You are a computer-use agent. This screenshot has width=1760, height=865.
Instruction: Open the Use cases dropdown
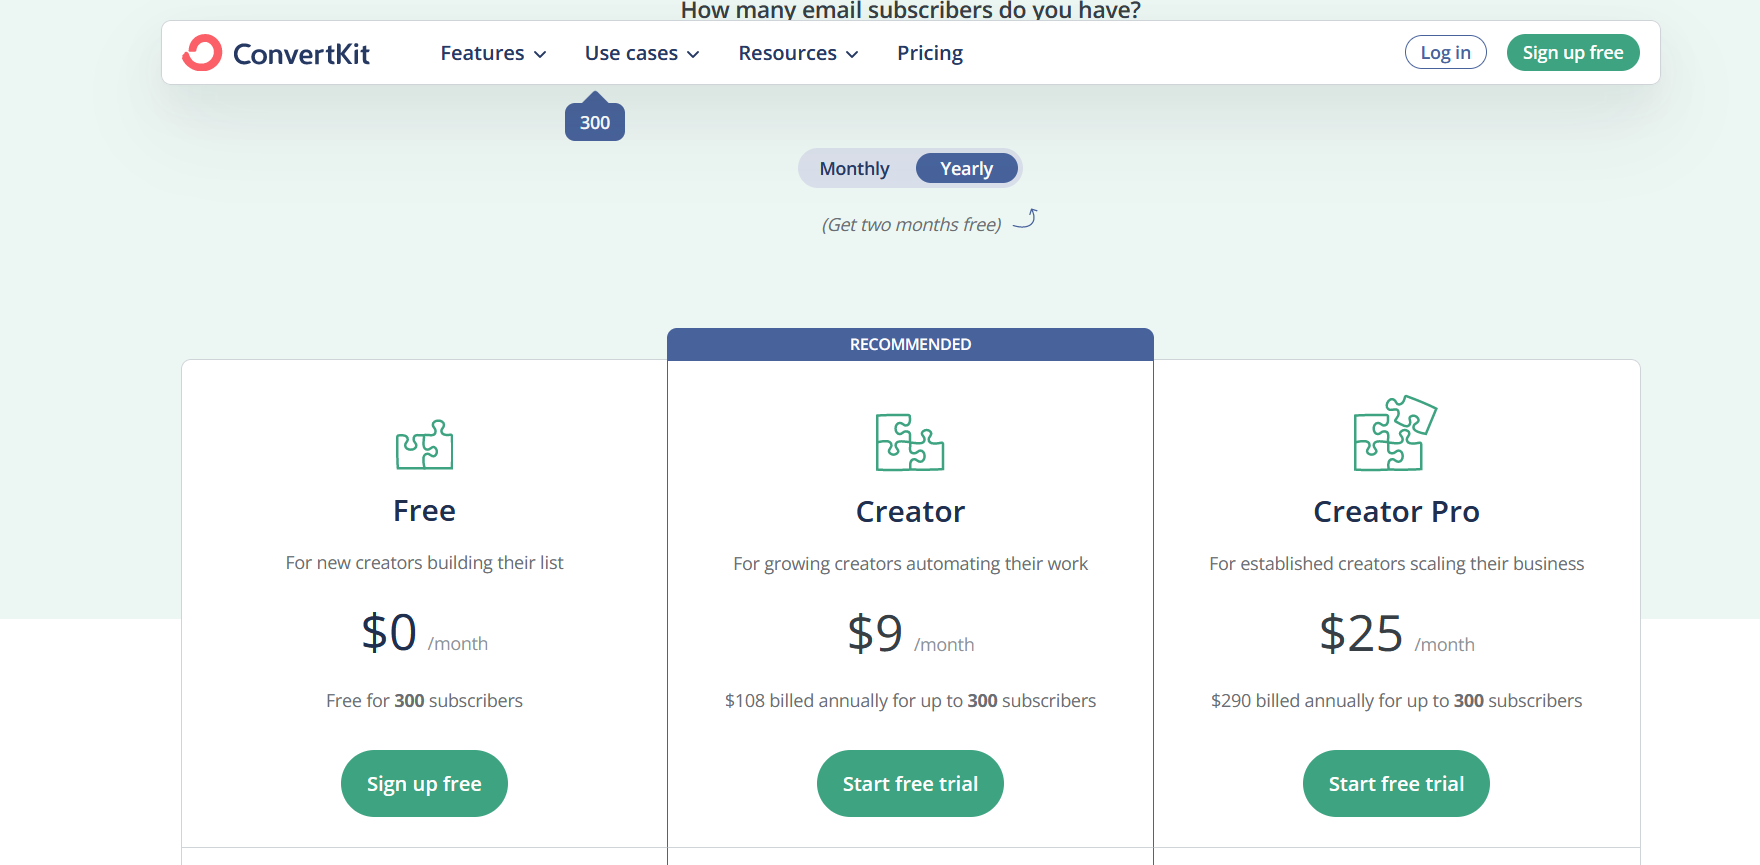tap(642, 53)
